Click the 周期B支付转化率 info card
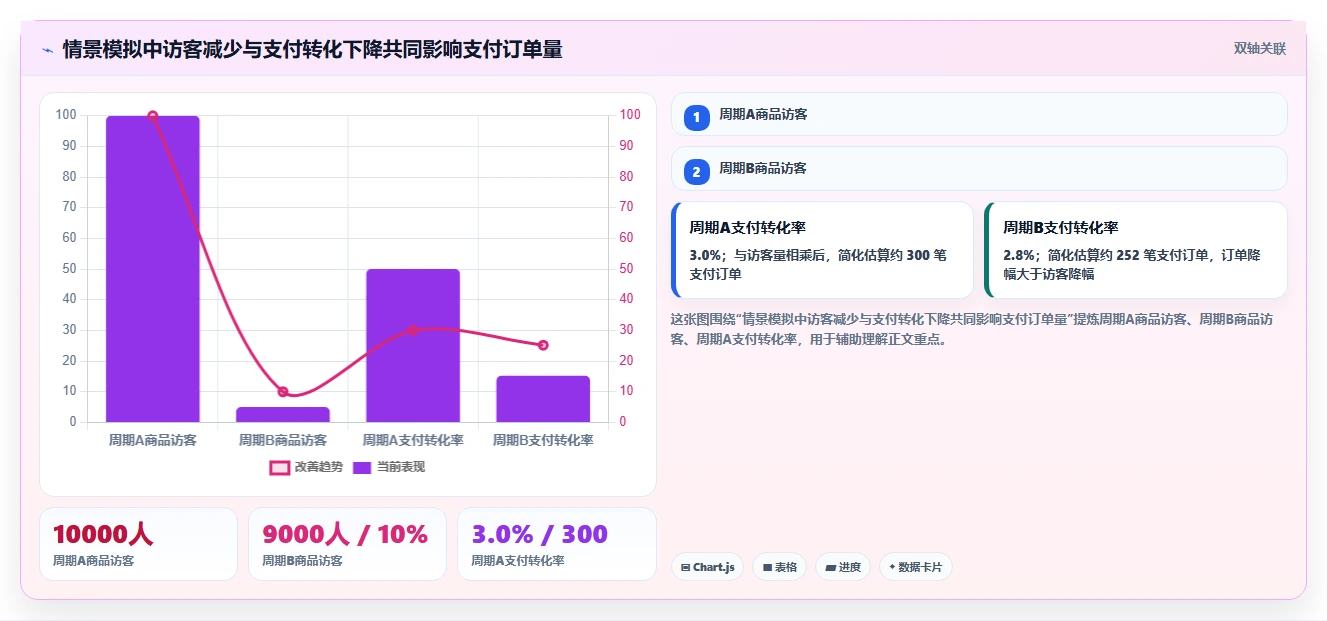This screenshot has height=621, width=1327. (1135, 250)
